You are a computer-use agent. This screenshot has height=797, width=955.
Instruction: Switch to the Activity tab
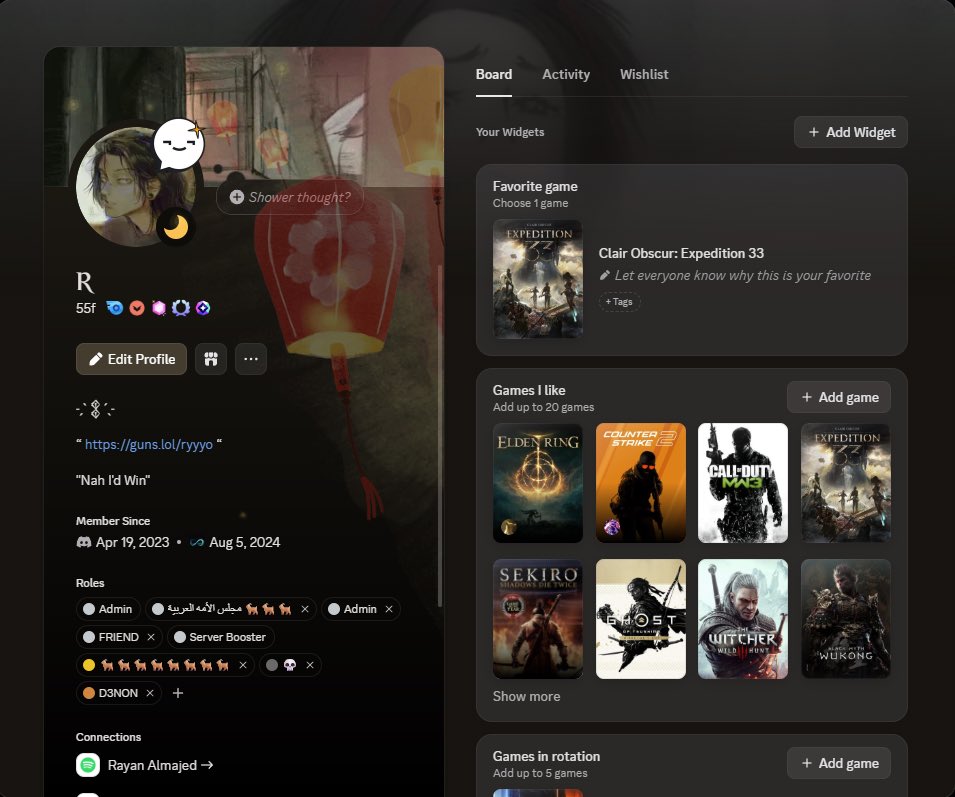566,74
